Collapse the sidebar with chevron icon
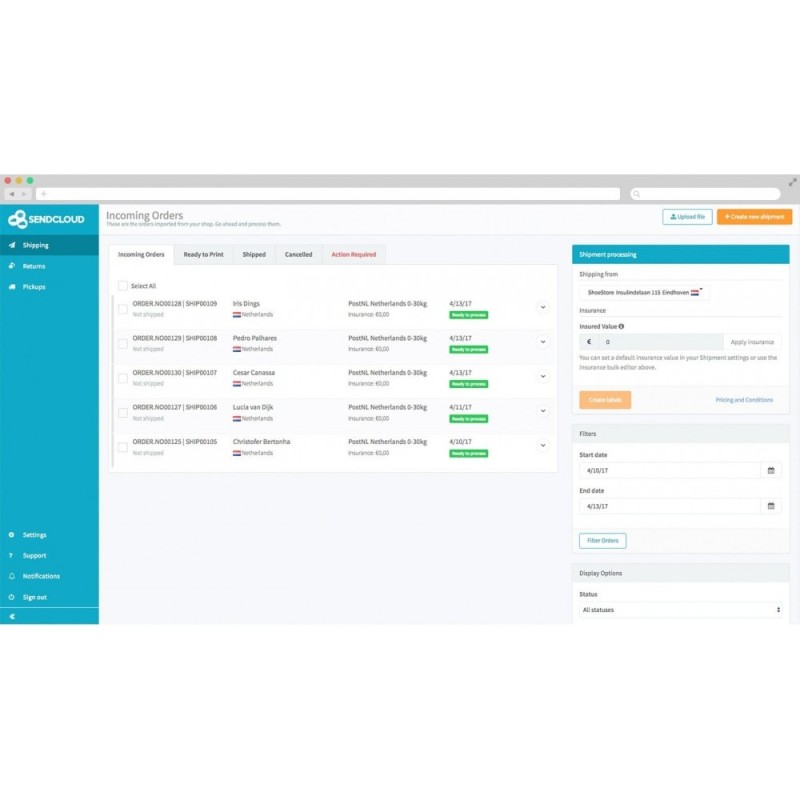Viewport: 800px width, 800px height. (11, 617)
